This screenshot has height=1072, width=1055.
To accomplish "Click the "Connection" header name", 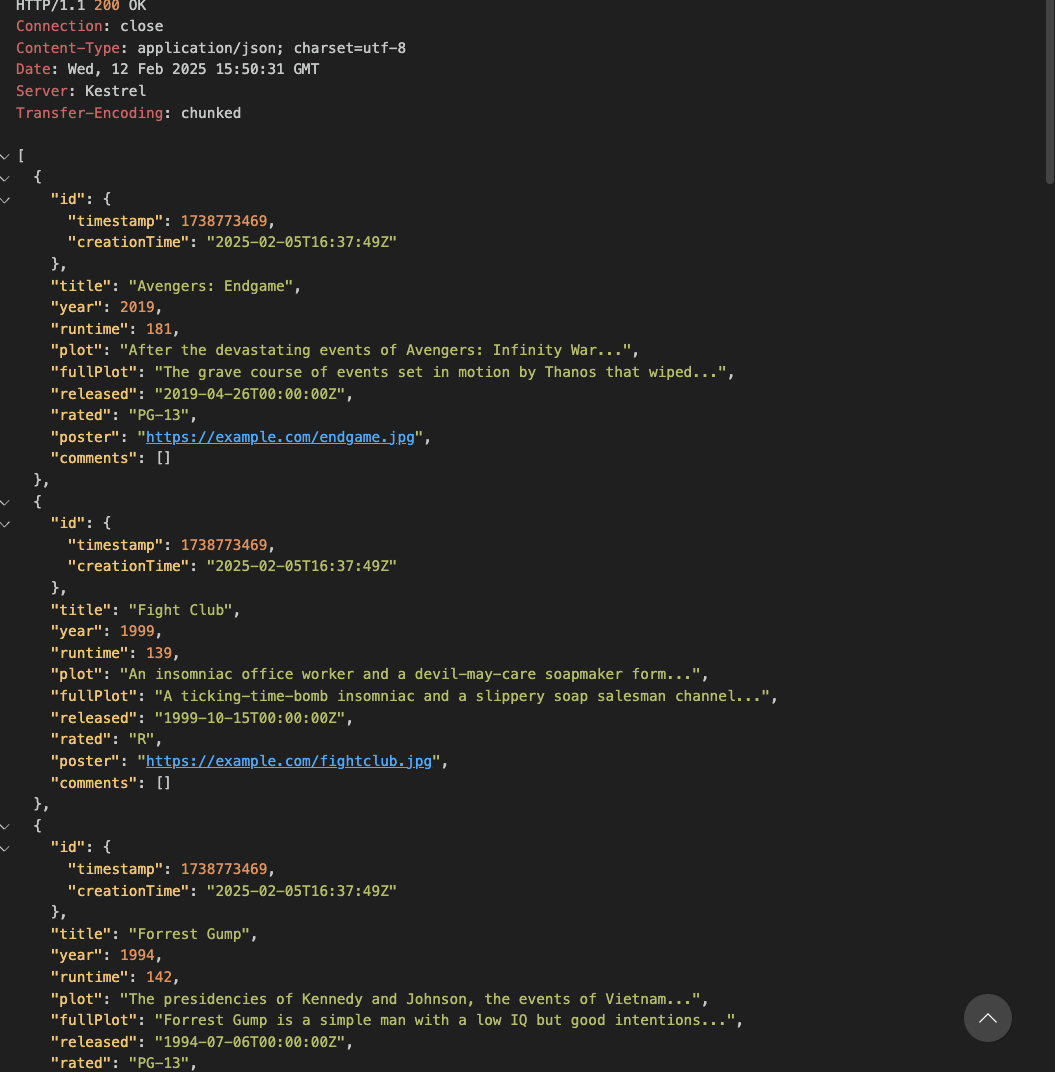I will click(x=59, y=26).
